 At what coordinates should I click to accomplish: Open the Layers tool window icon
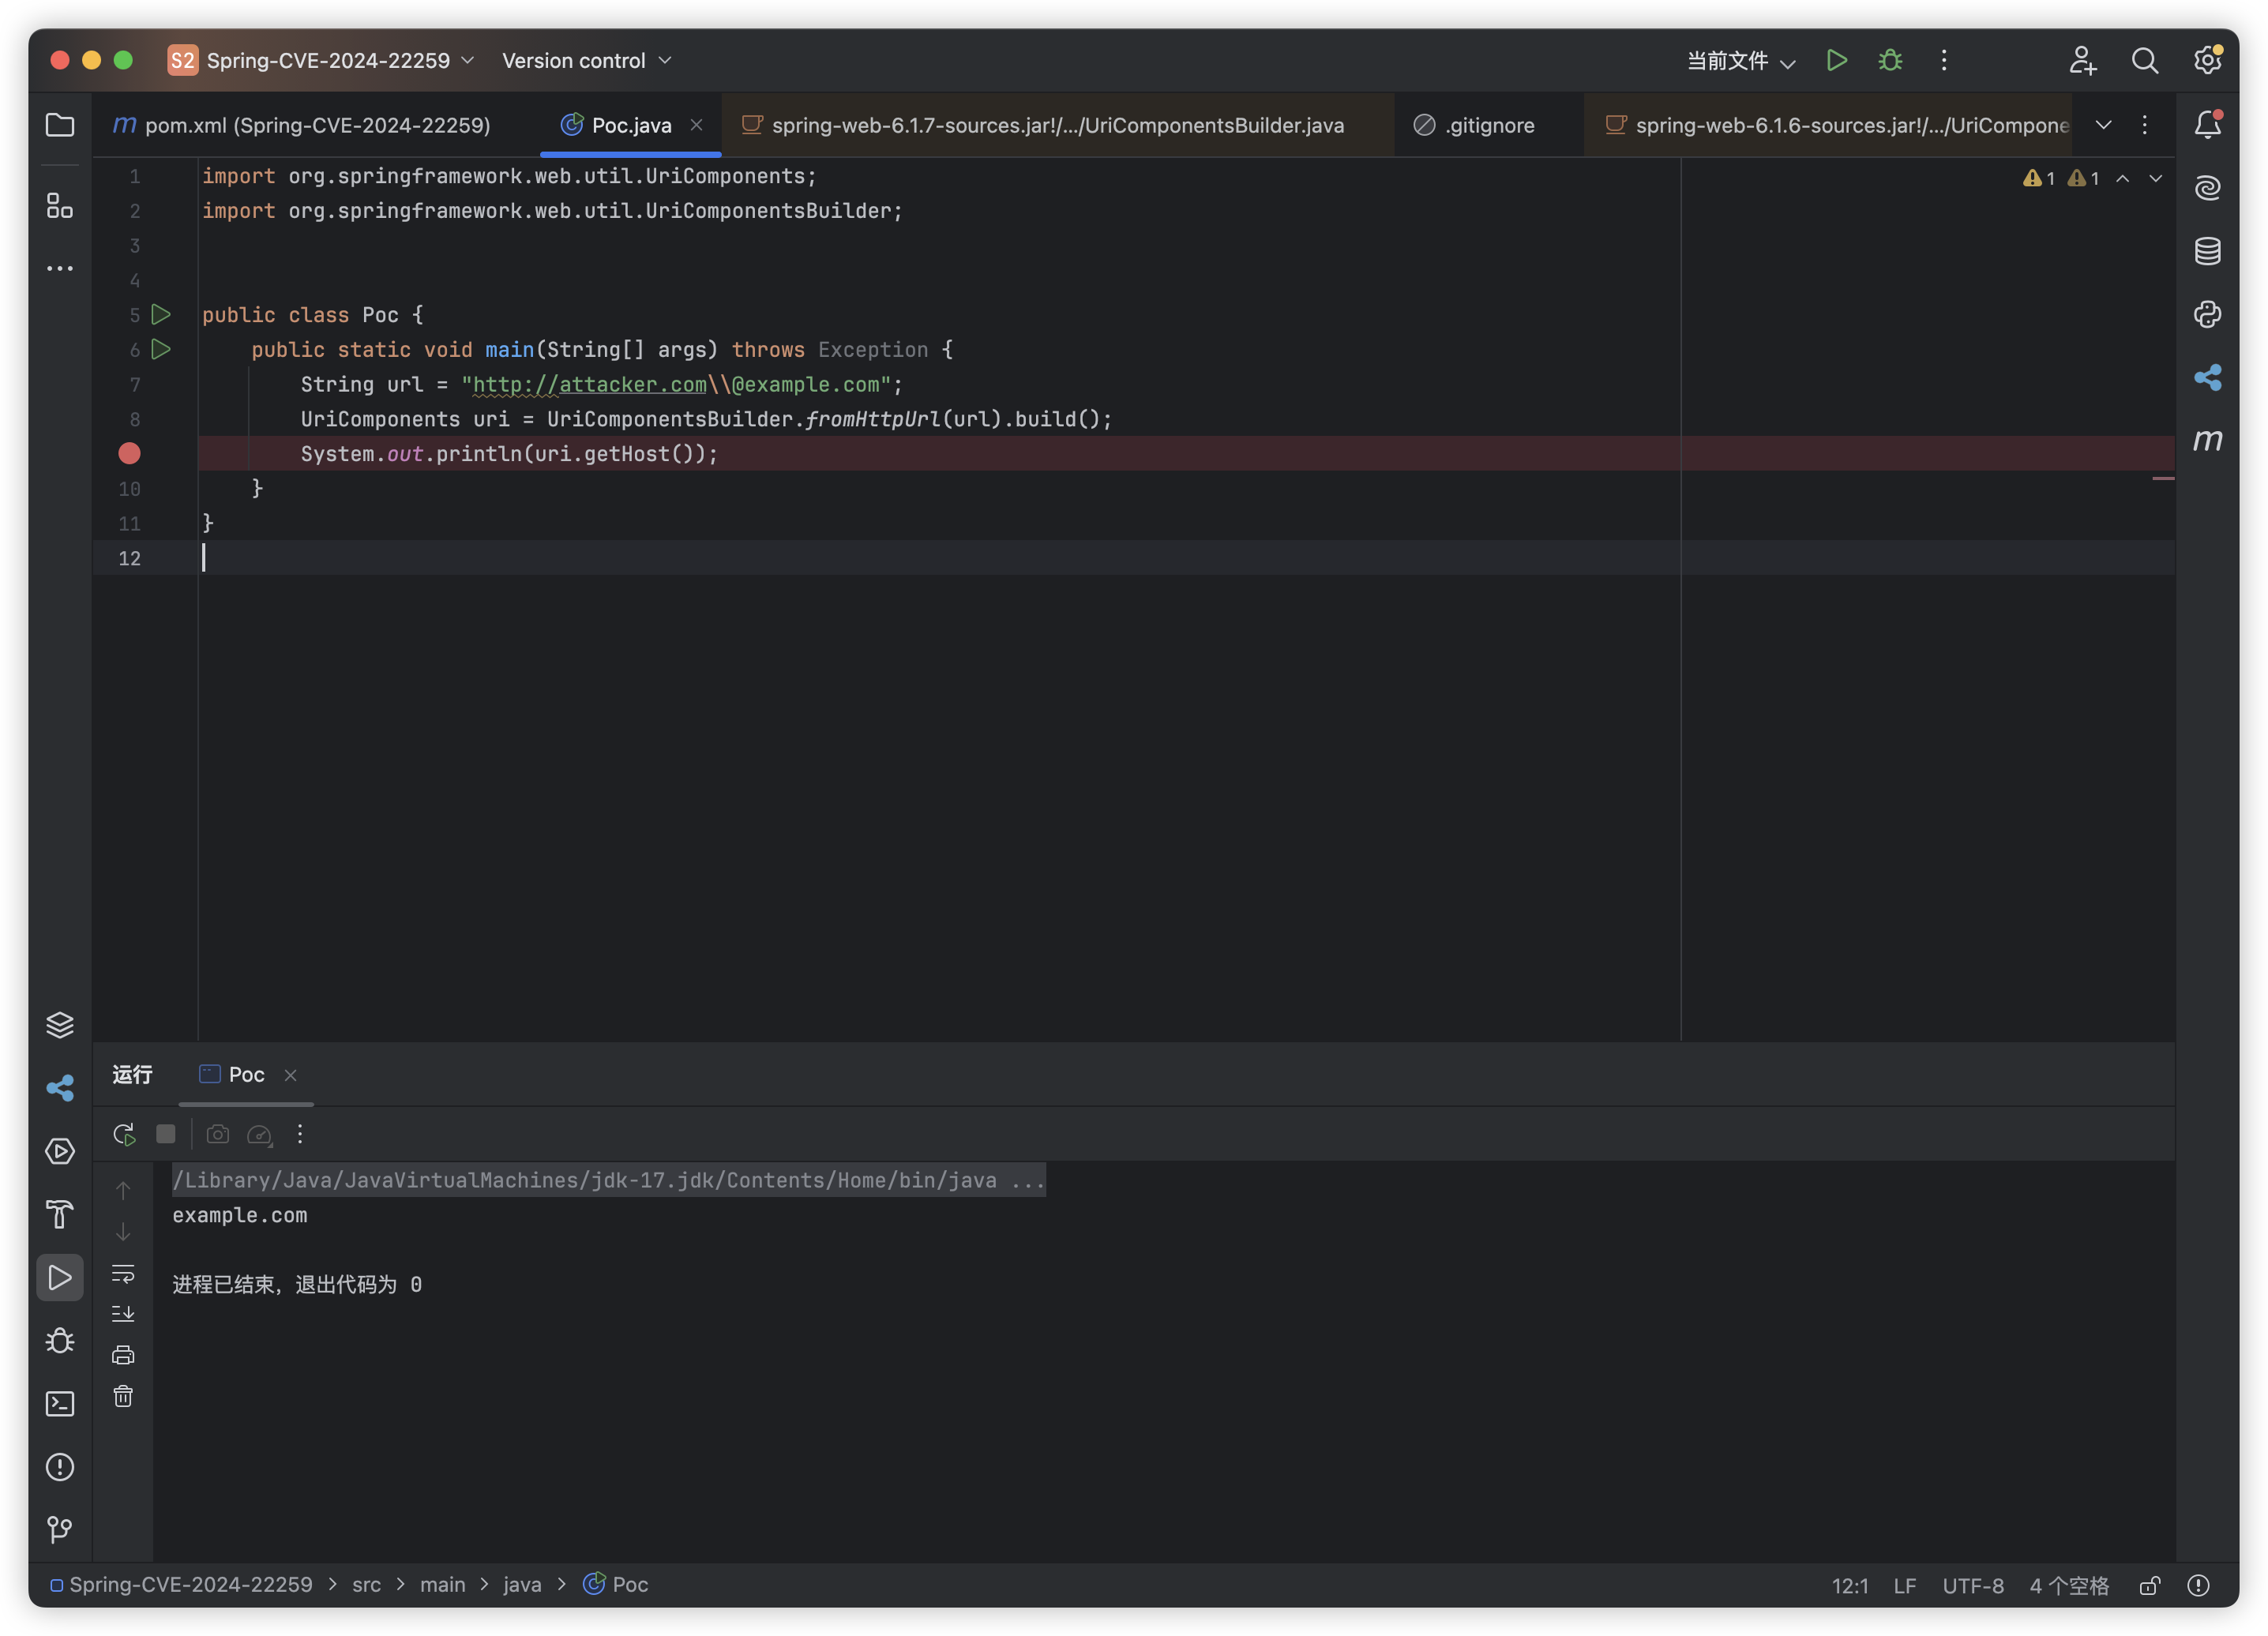pyautogui.click(x=60, y=1025)
